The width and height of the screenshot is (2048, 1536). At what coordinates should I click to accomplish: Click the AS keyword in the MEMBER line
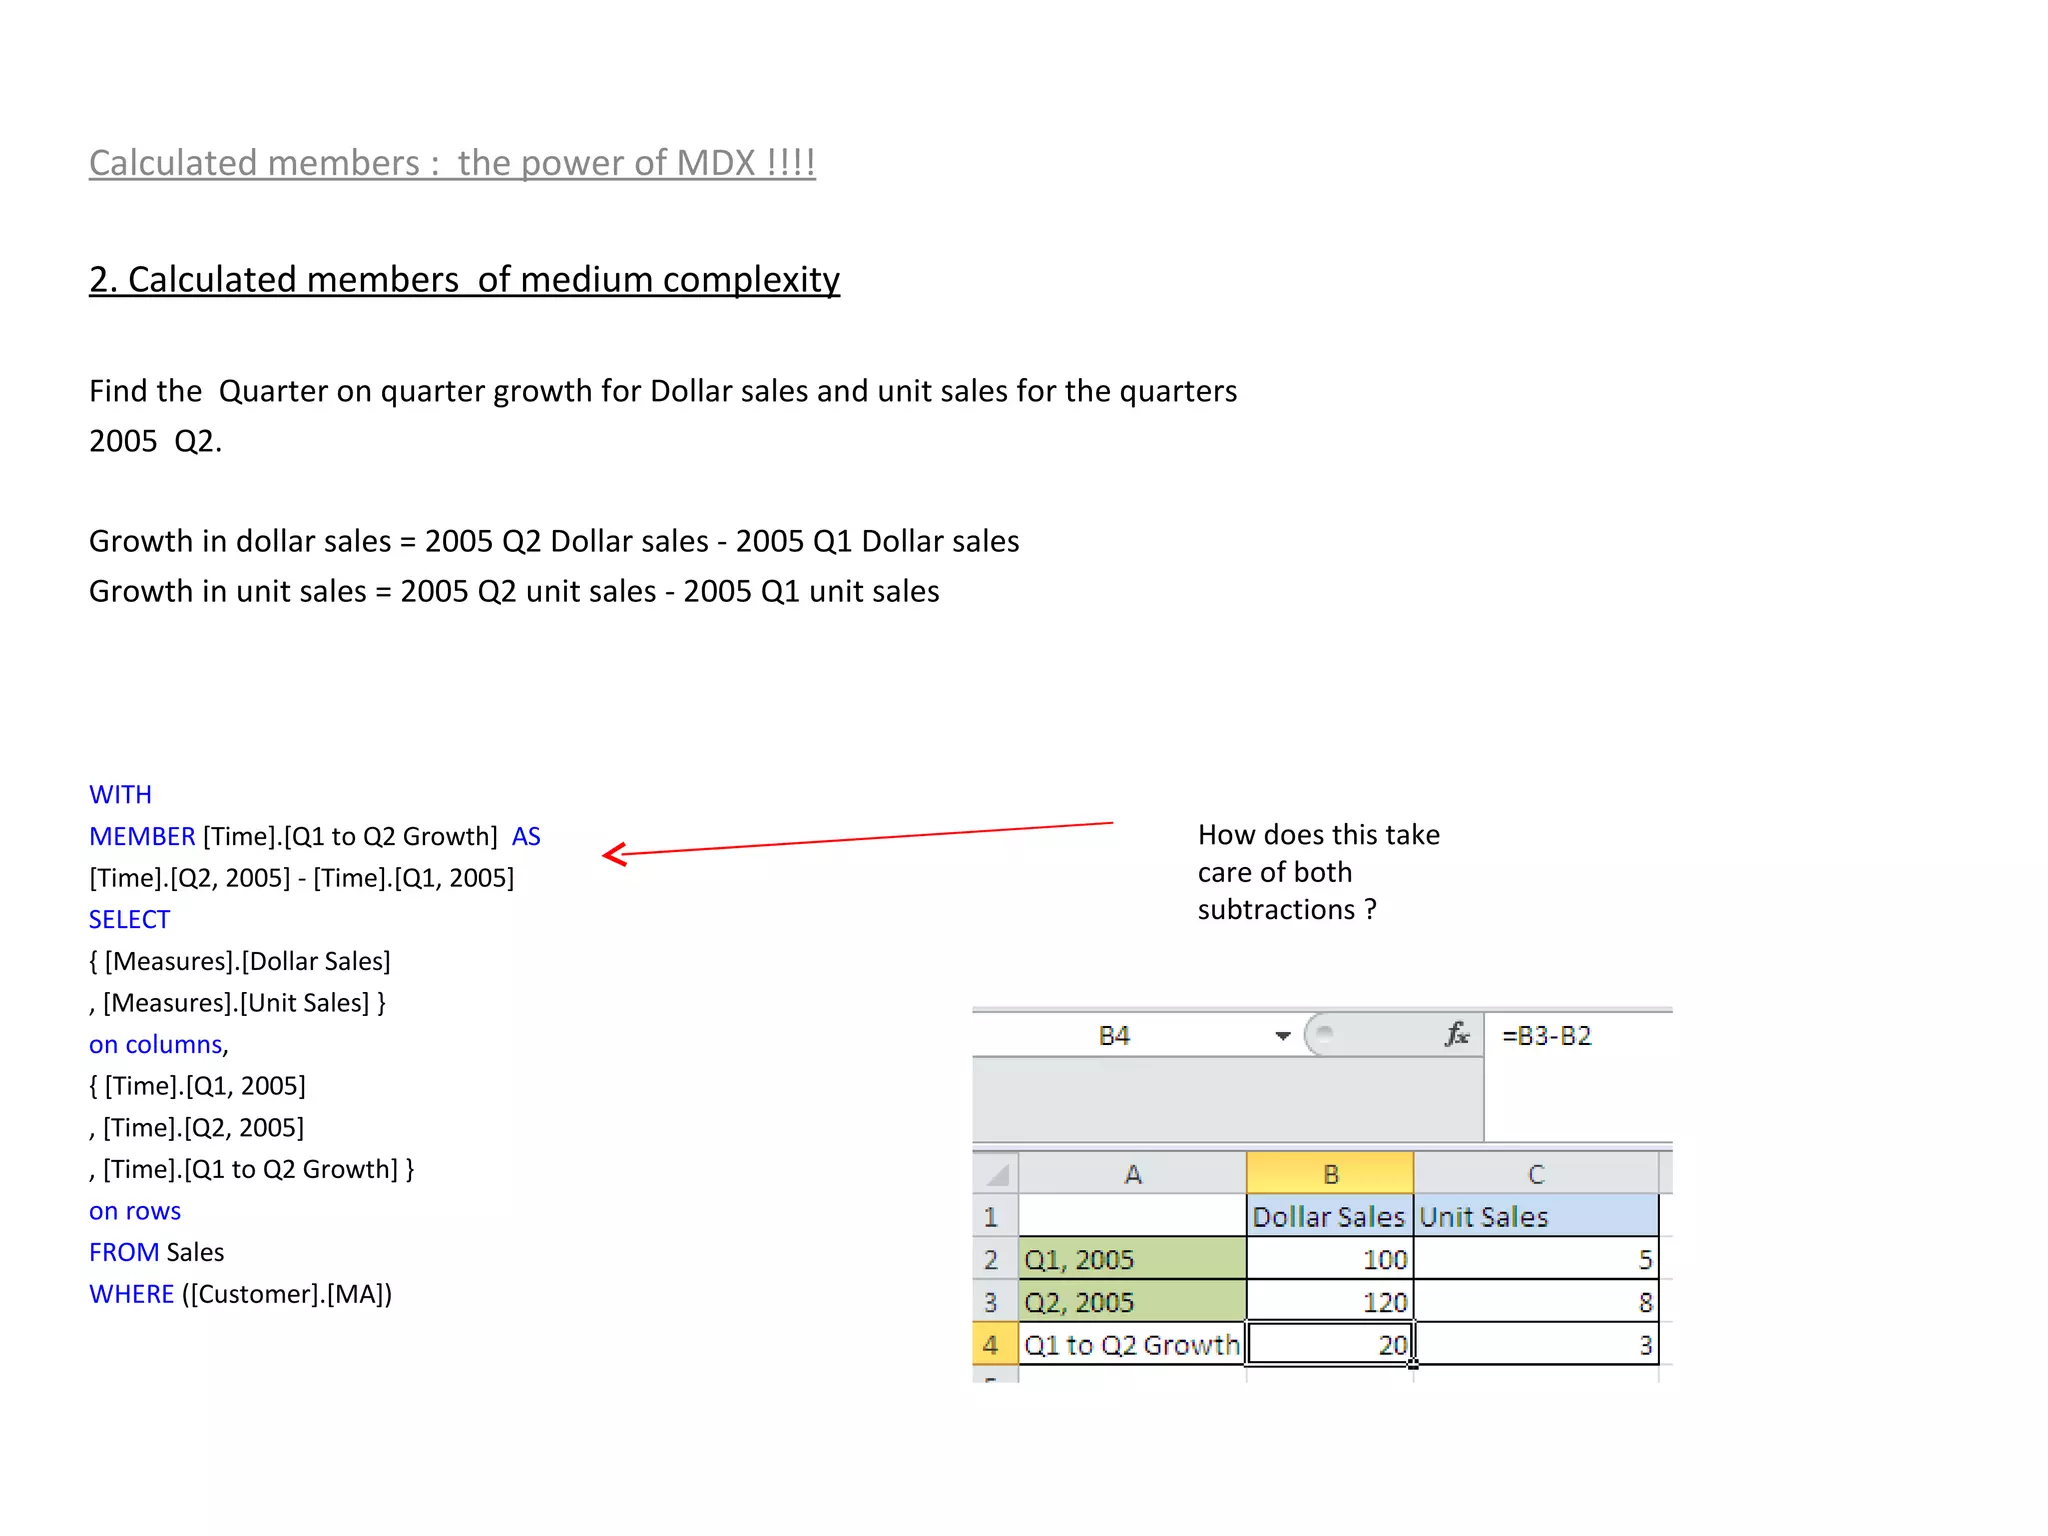point(526,836)
